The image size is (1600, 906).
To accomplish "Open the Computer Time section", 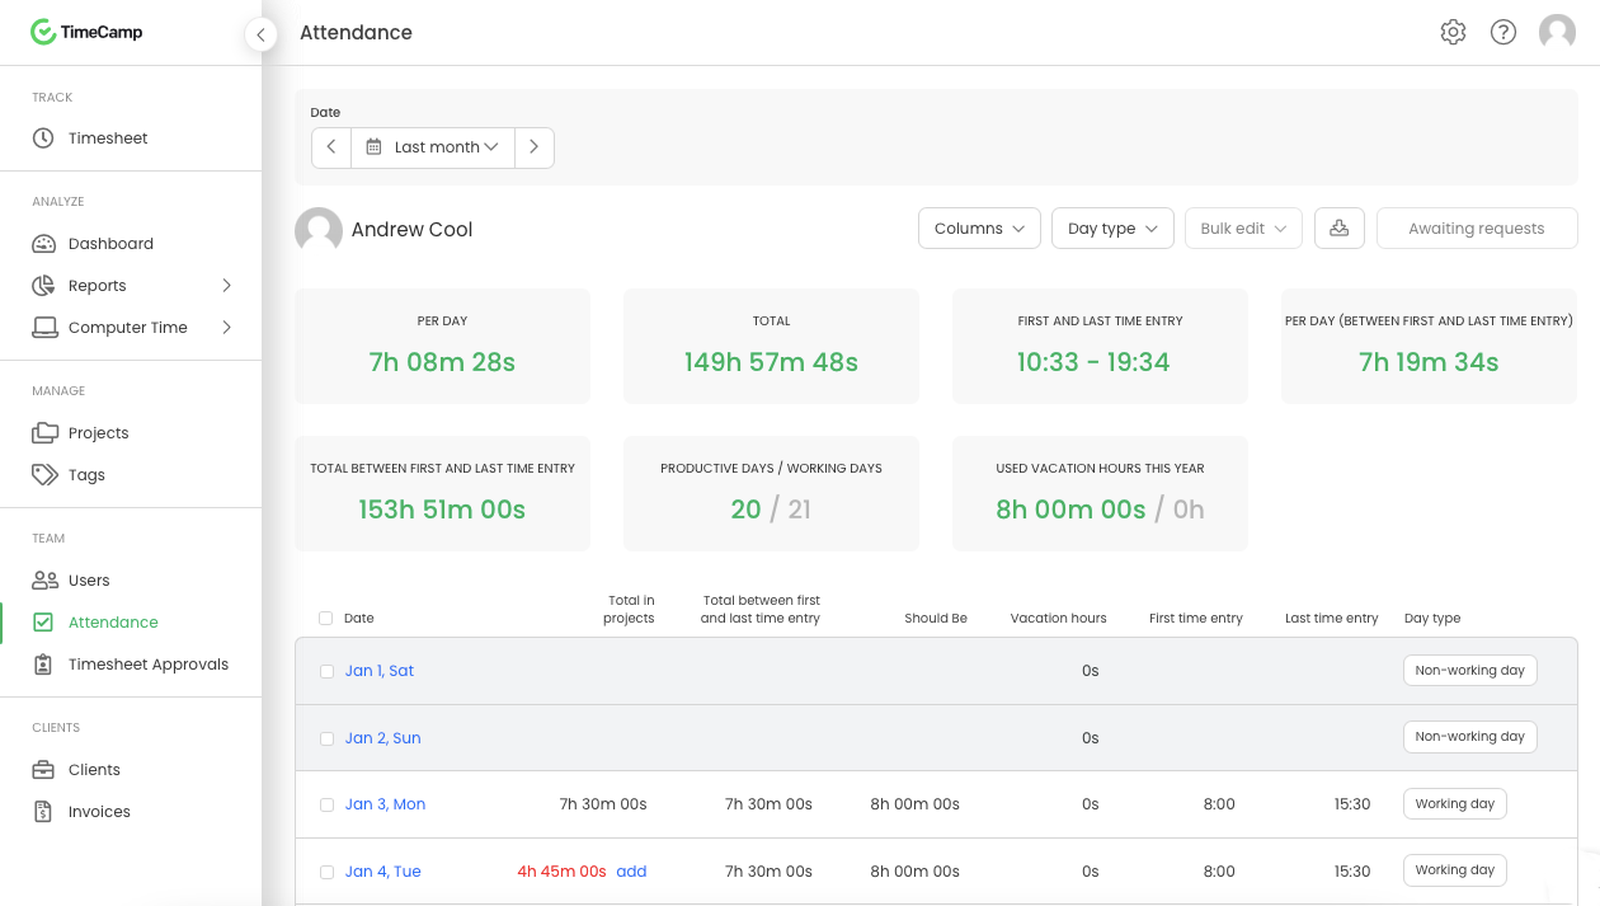I will pos(127,327).
